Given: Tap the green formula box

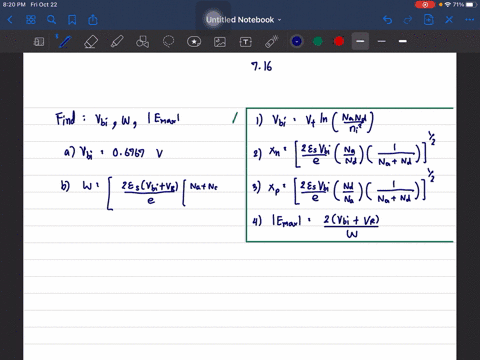Looking at the screenshot, I should pos(350,175).
